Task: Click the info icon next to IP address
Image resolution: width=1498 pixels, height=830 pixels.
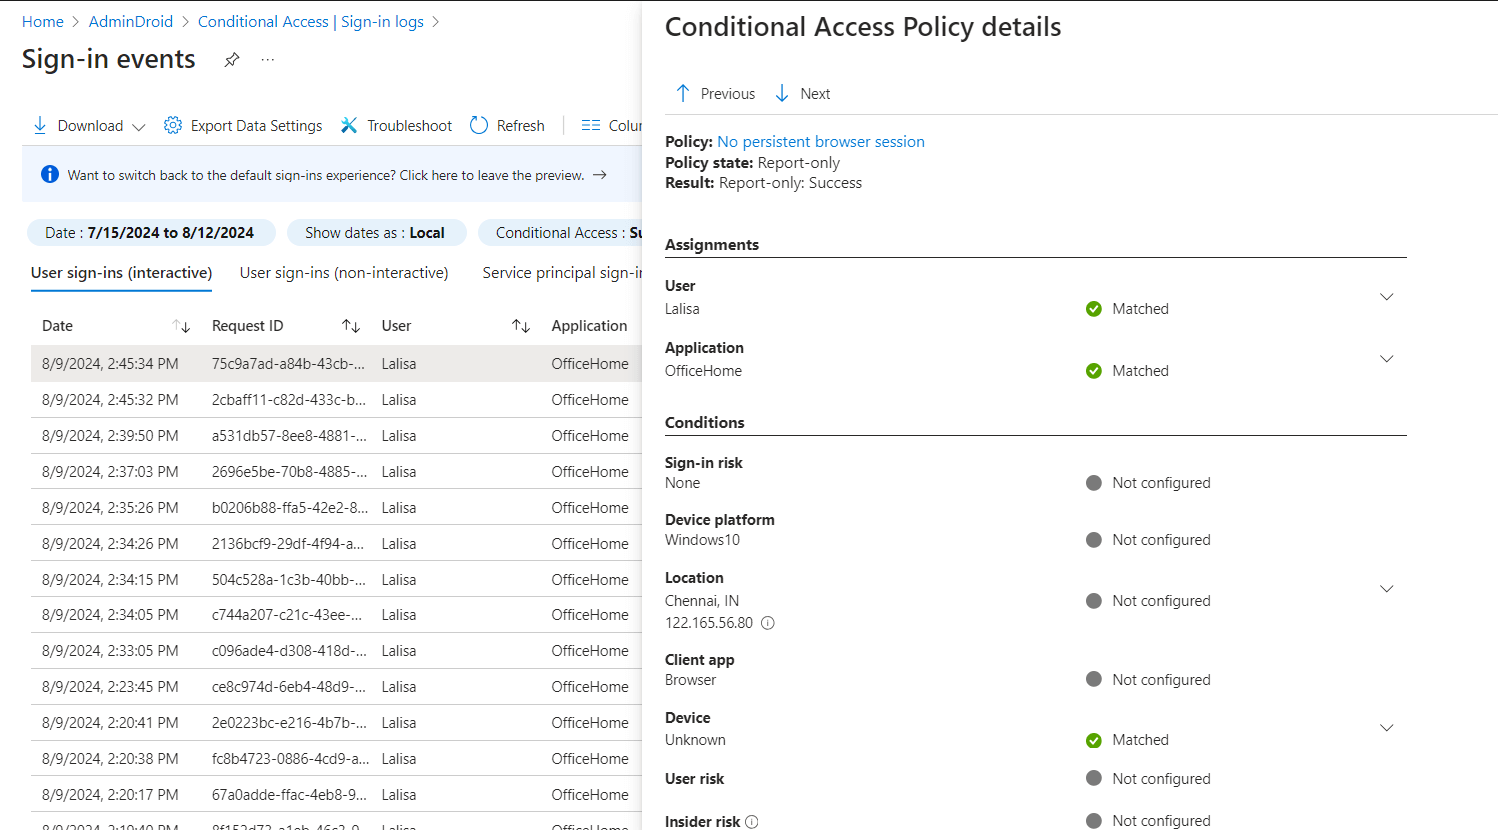Action: 768,623
